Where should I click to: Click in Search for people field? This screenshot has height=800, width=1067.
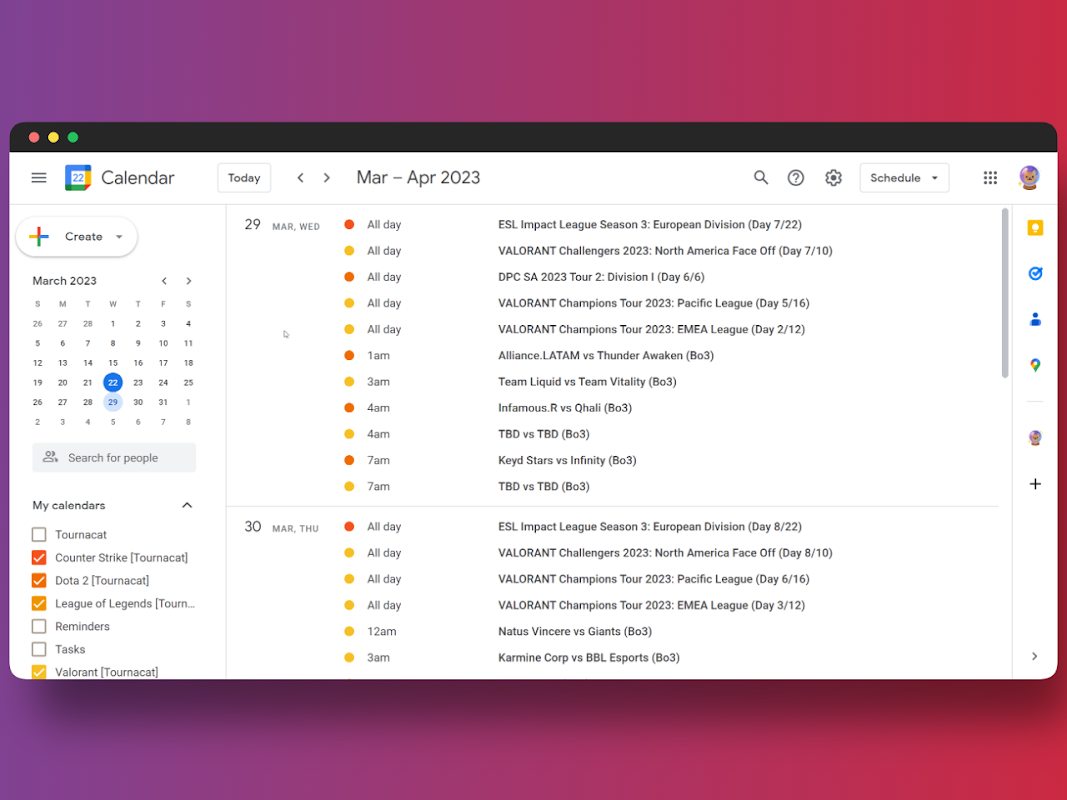click(114, 457)
